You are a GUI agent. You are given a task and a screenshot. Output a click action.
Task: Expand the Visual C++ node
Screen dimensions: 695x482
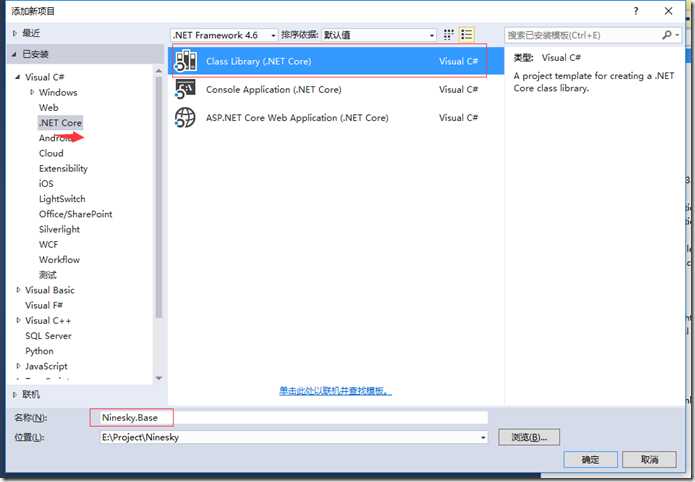pyautogui.click(x=18, y=320)
